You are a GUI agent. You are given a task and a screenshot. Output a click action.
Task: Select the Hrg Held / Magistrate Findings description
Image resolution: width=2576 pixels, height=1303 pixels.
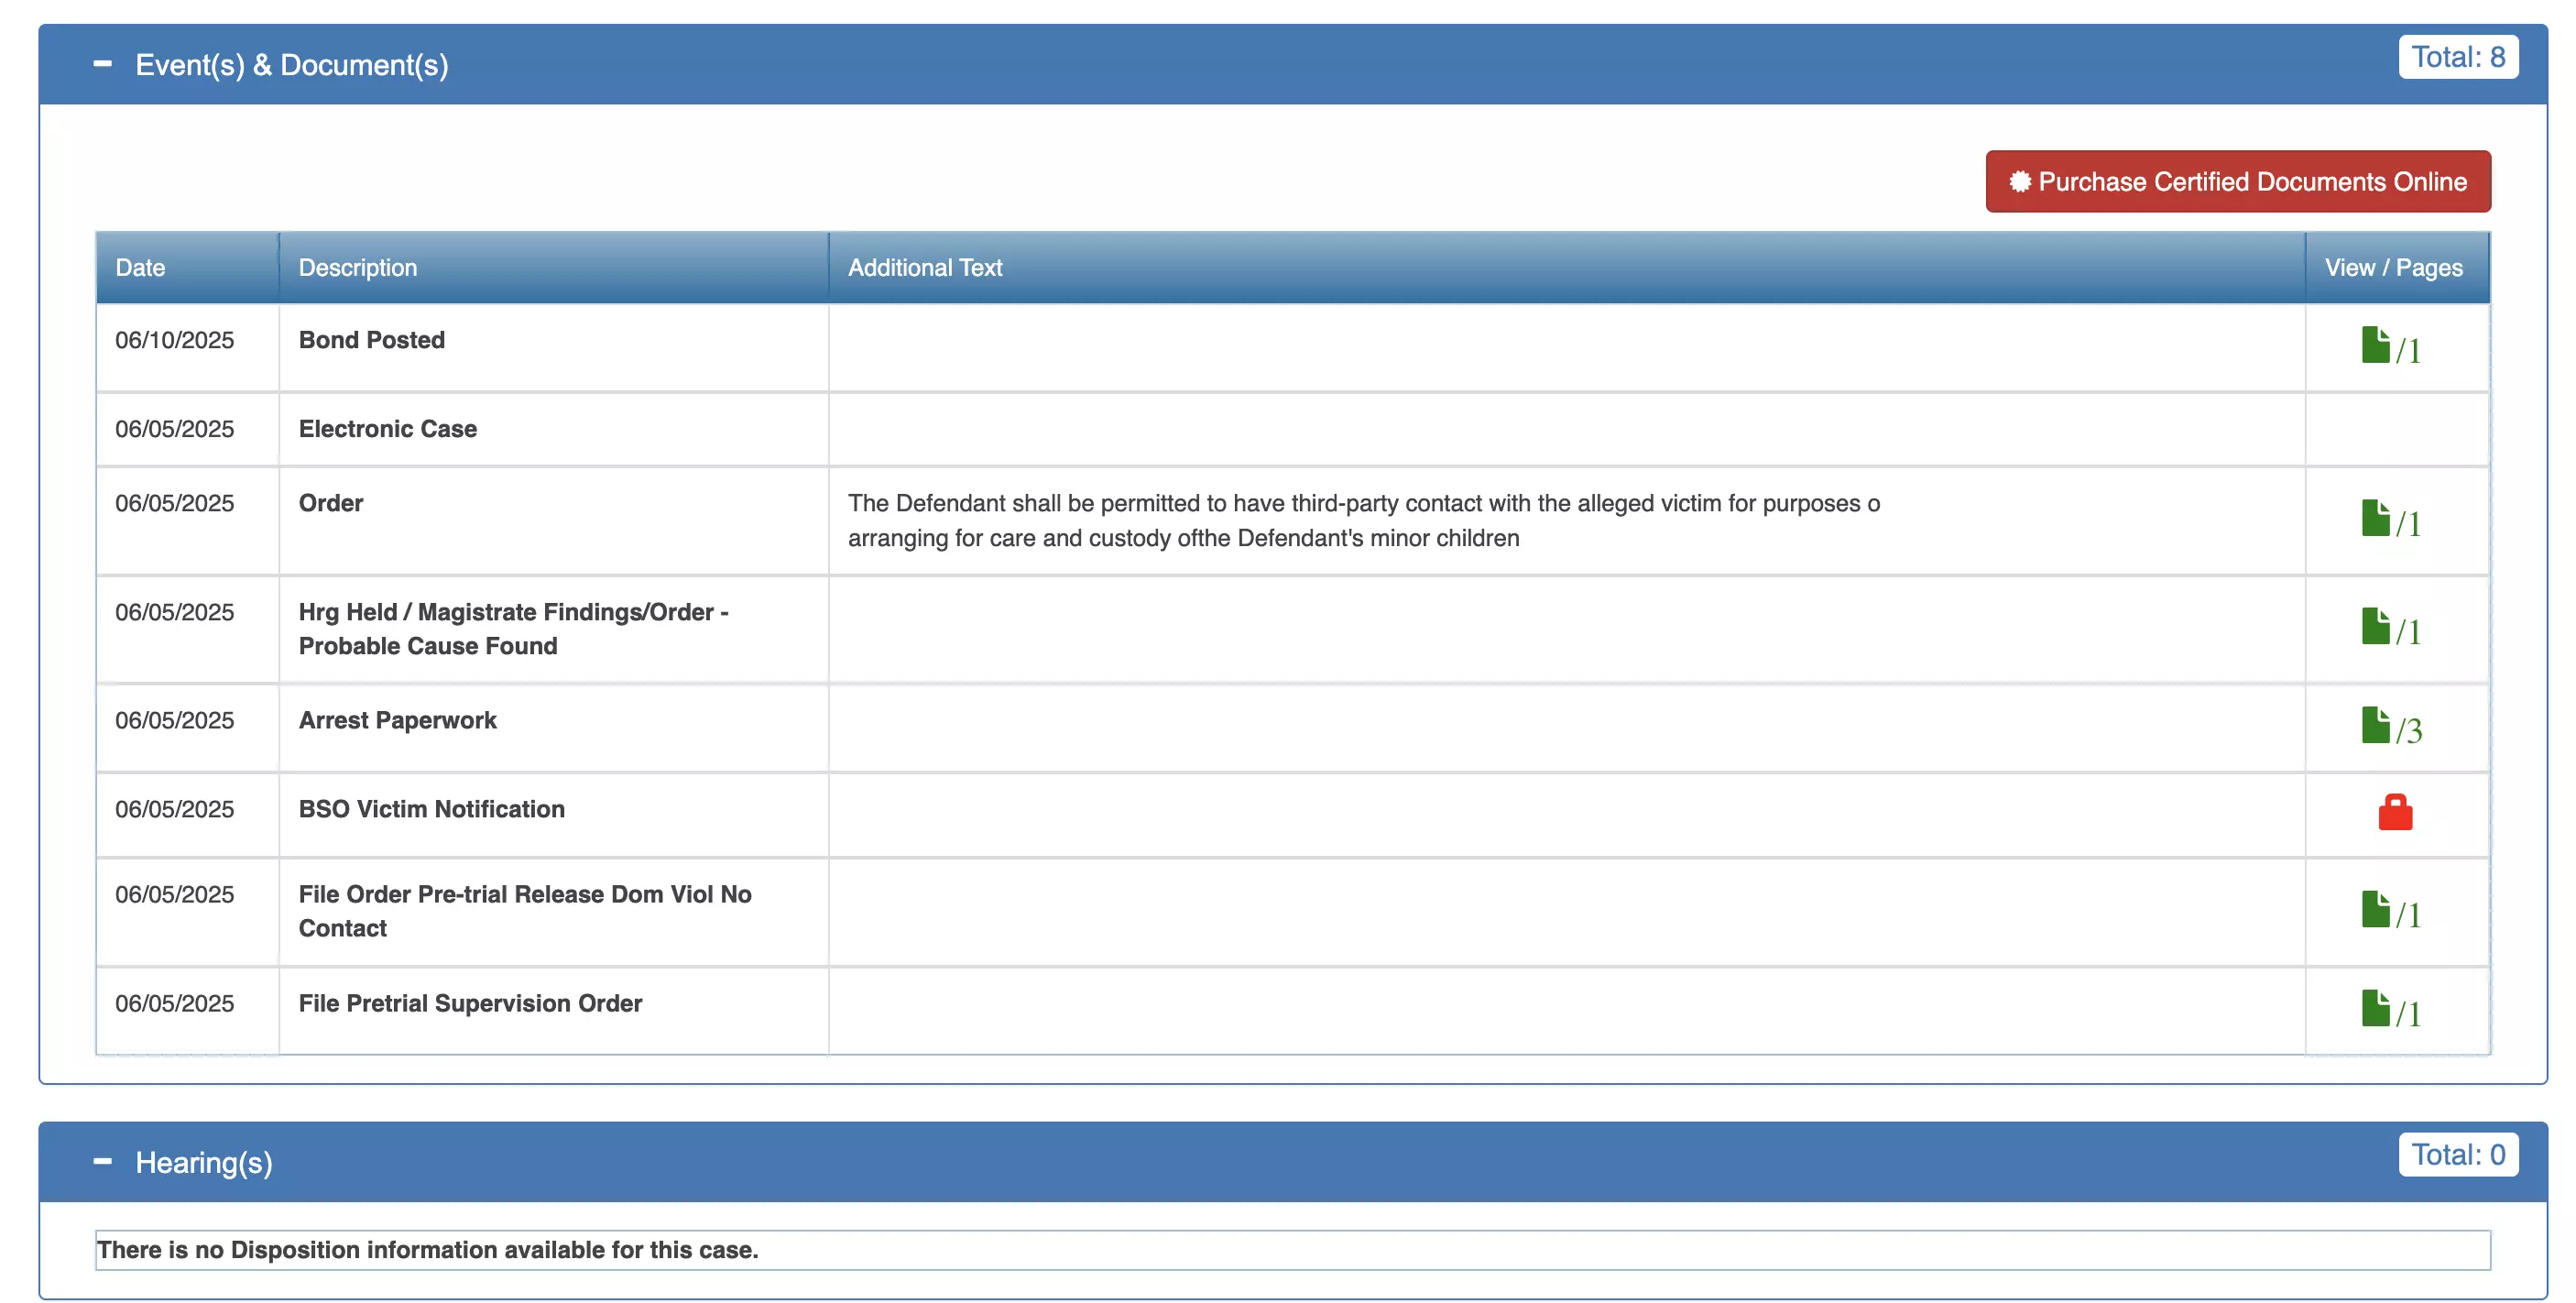[513, 629]
